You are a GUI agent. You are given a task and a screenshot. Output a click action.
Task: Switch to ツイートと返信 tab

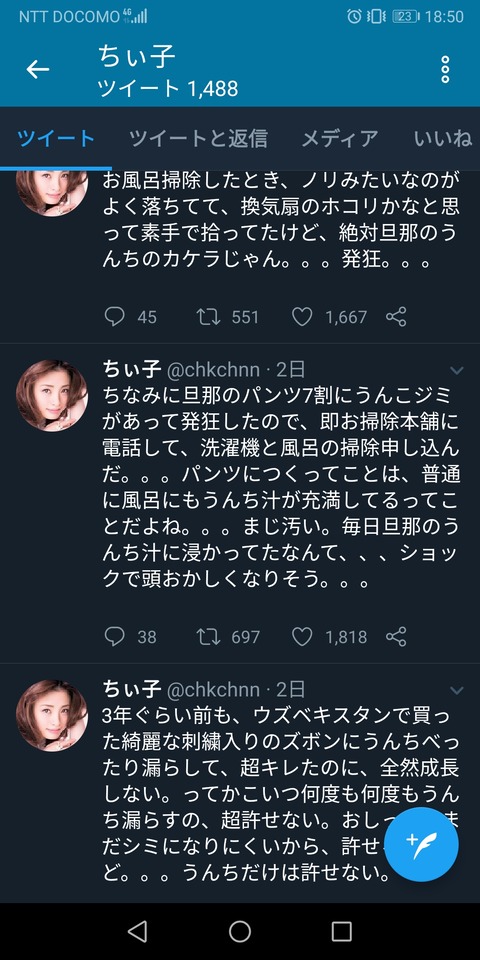(198, 139)
